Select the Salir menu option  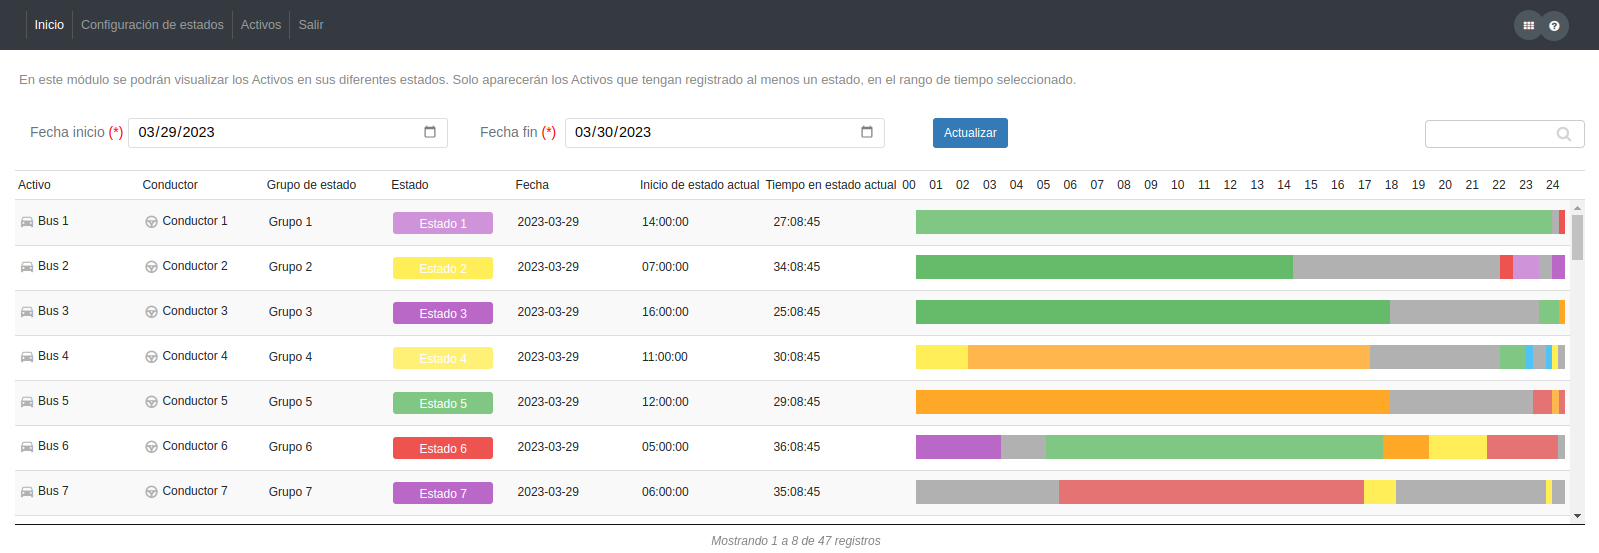coord(310,25)
